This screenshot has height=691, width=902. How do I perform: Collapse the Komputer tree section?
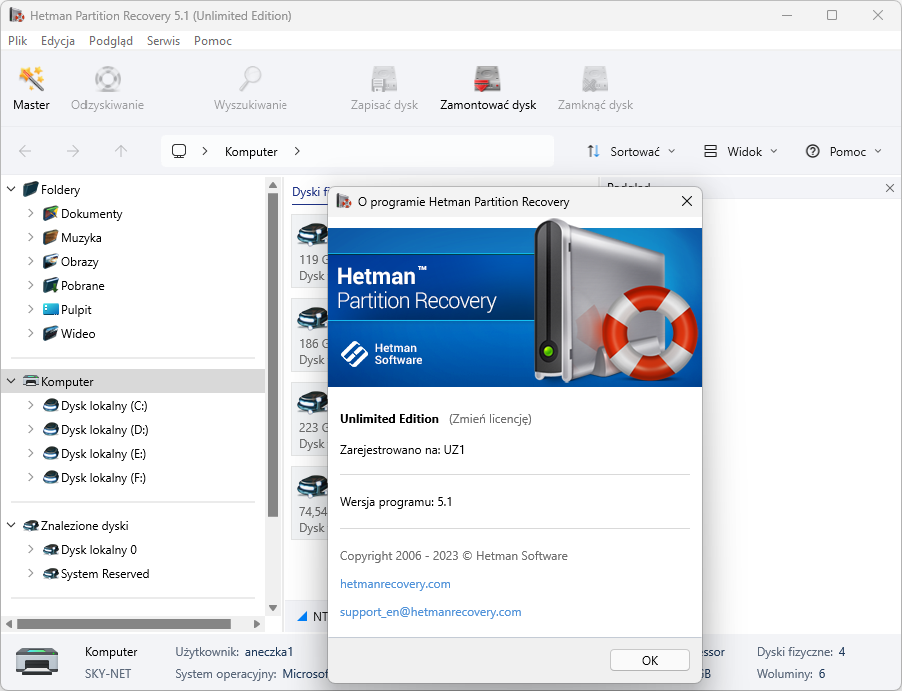click(11, 381)
